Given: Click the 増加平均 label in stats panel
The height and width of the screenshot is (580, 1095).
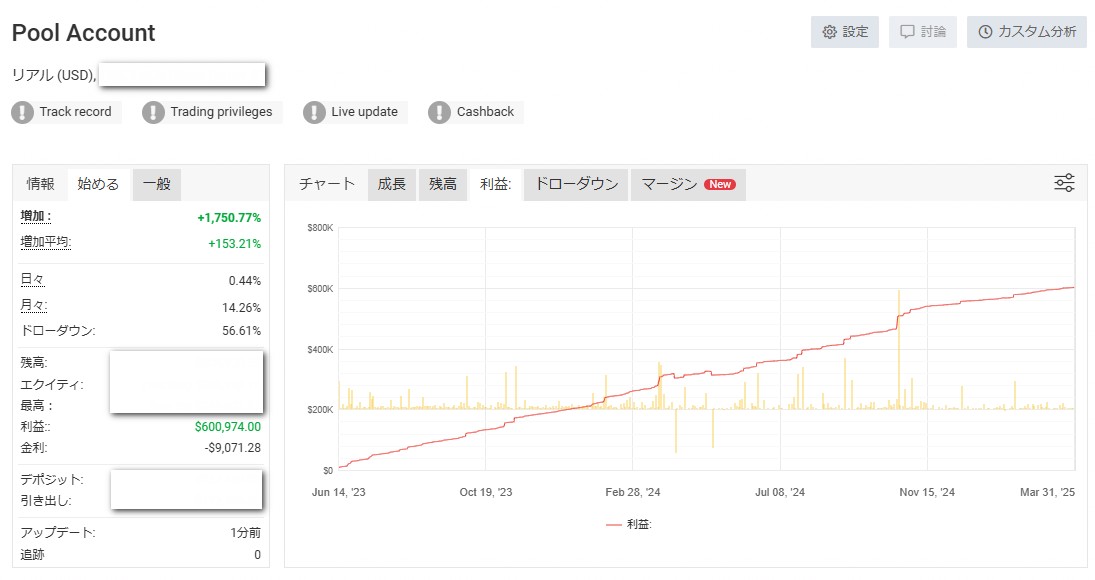Looking at the screenshot, I should pos(46,242).
